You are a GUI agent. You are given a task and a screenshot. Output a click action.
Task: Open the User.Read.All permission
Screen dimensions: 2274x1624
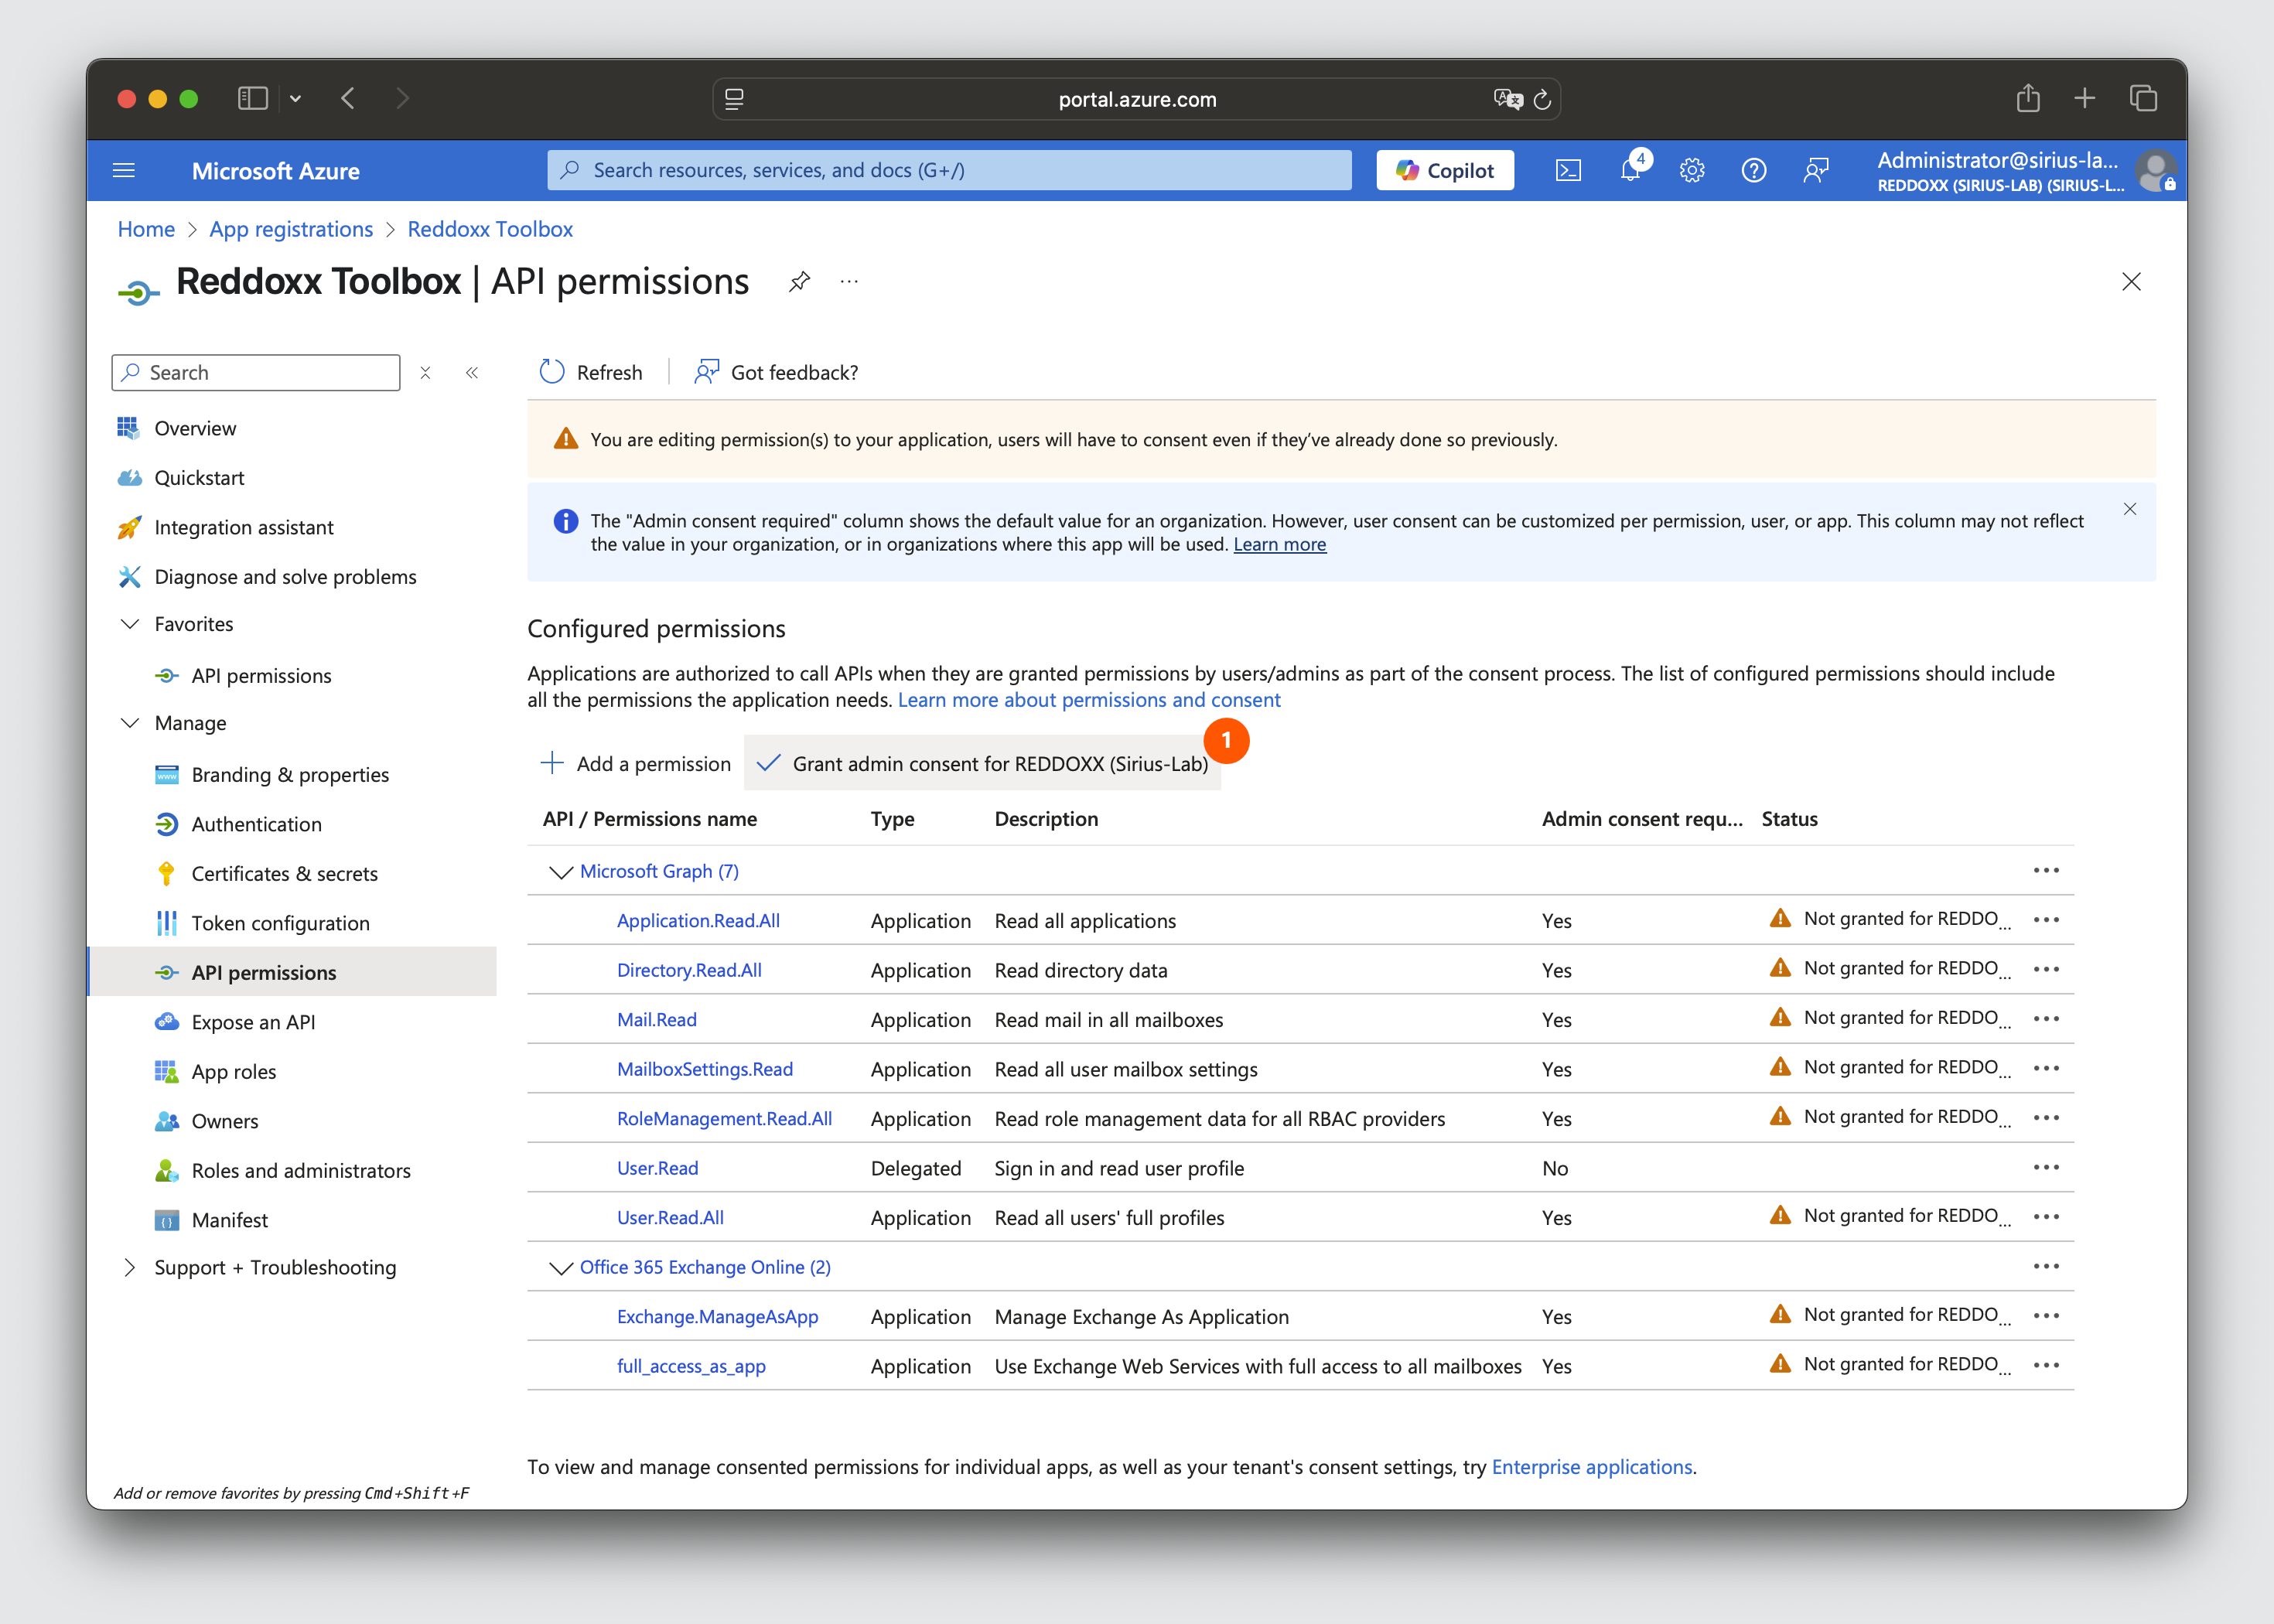[x=670, y=1218]
